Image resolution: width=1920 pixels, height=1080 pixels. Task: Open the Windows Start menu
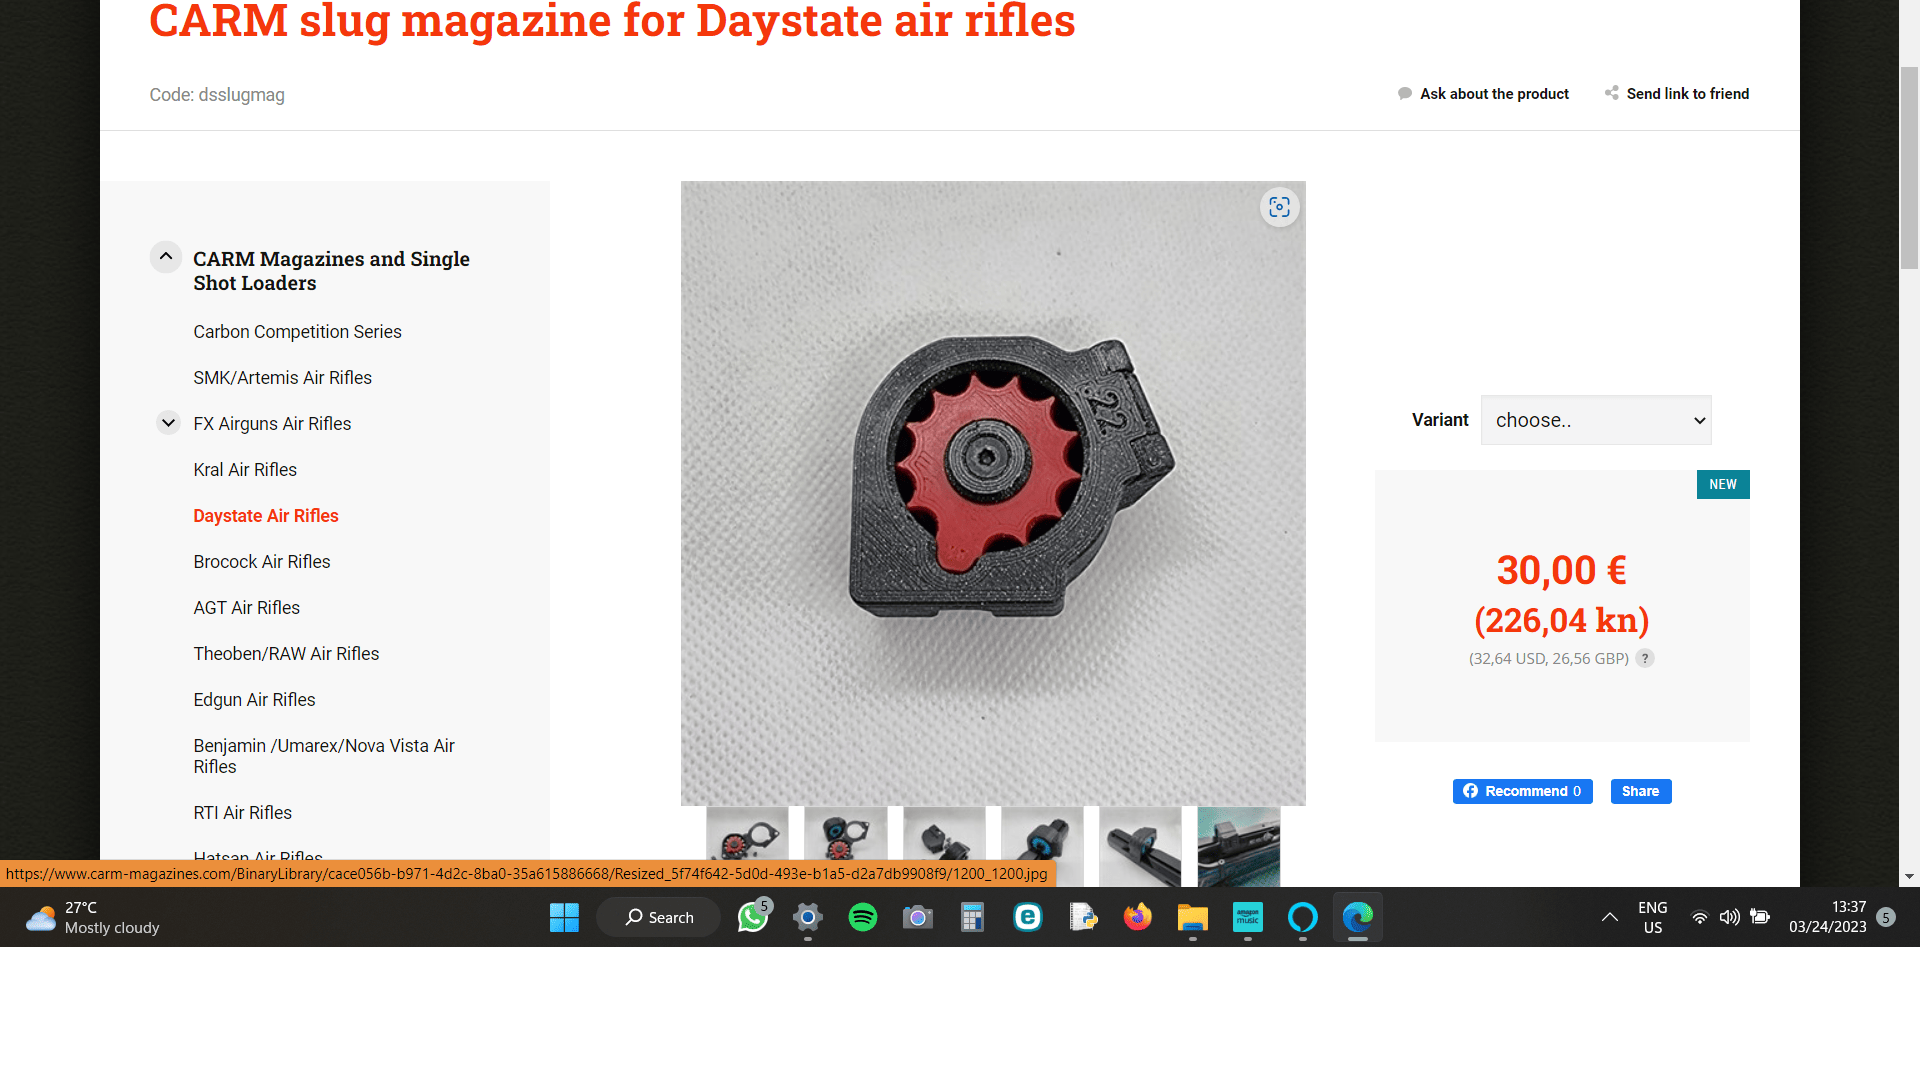(564, 917)
